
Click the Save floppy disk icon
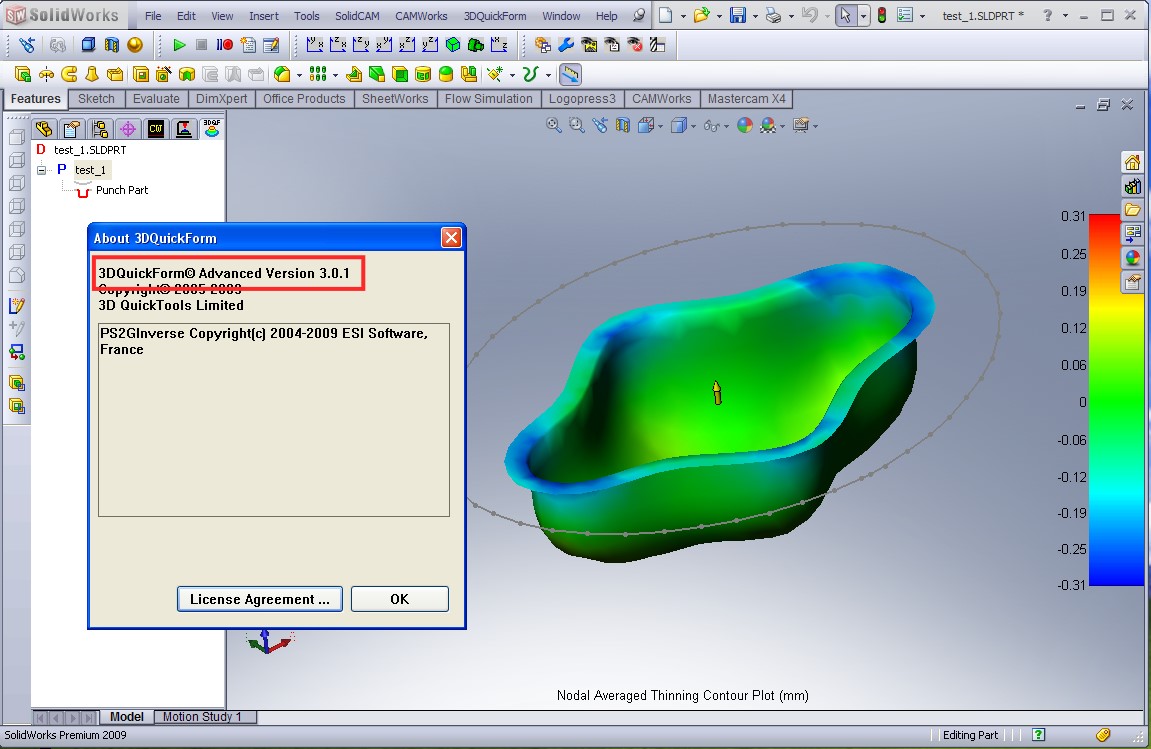click(x=738, y=15)
